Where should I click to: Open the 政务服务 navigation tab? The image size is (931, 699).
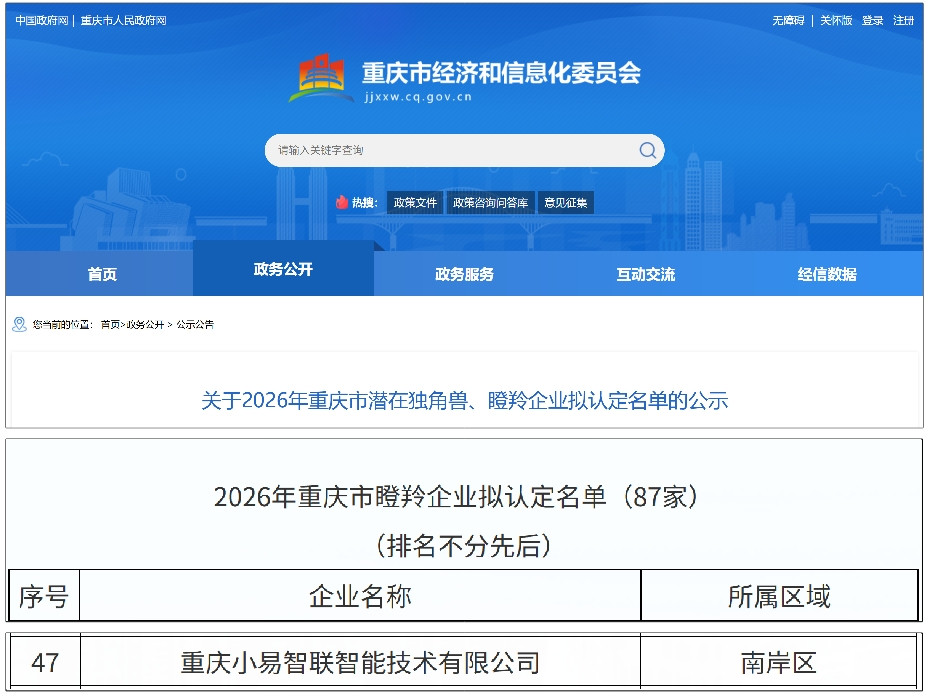[464, 274]
